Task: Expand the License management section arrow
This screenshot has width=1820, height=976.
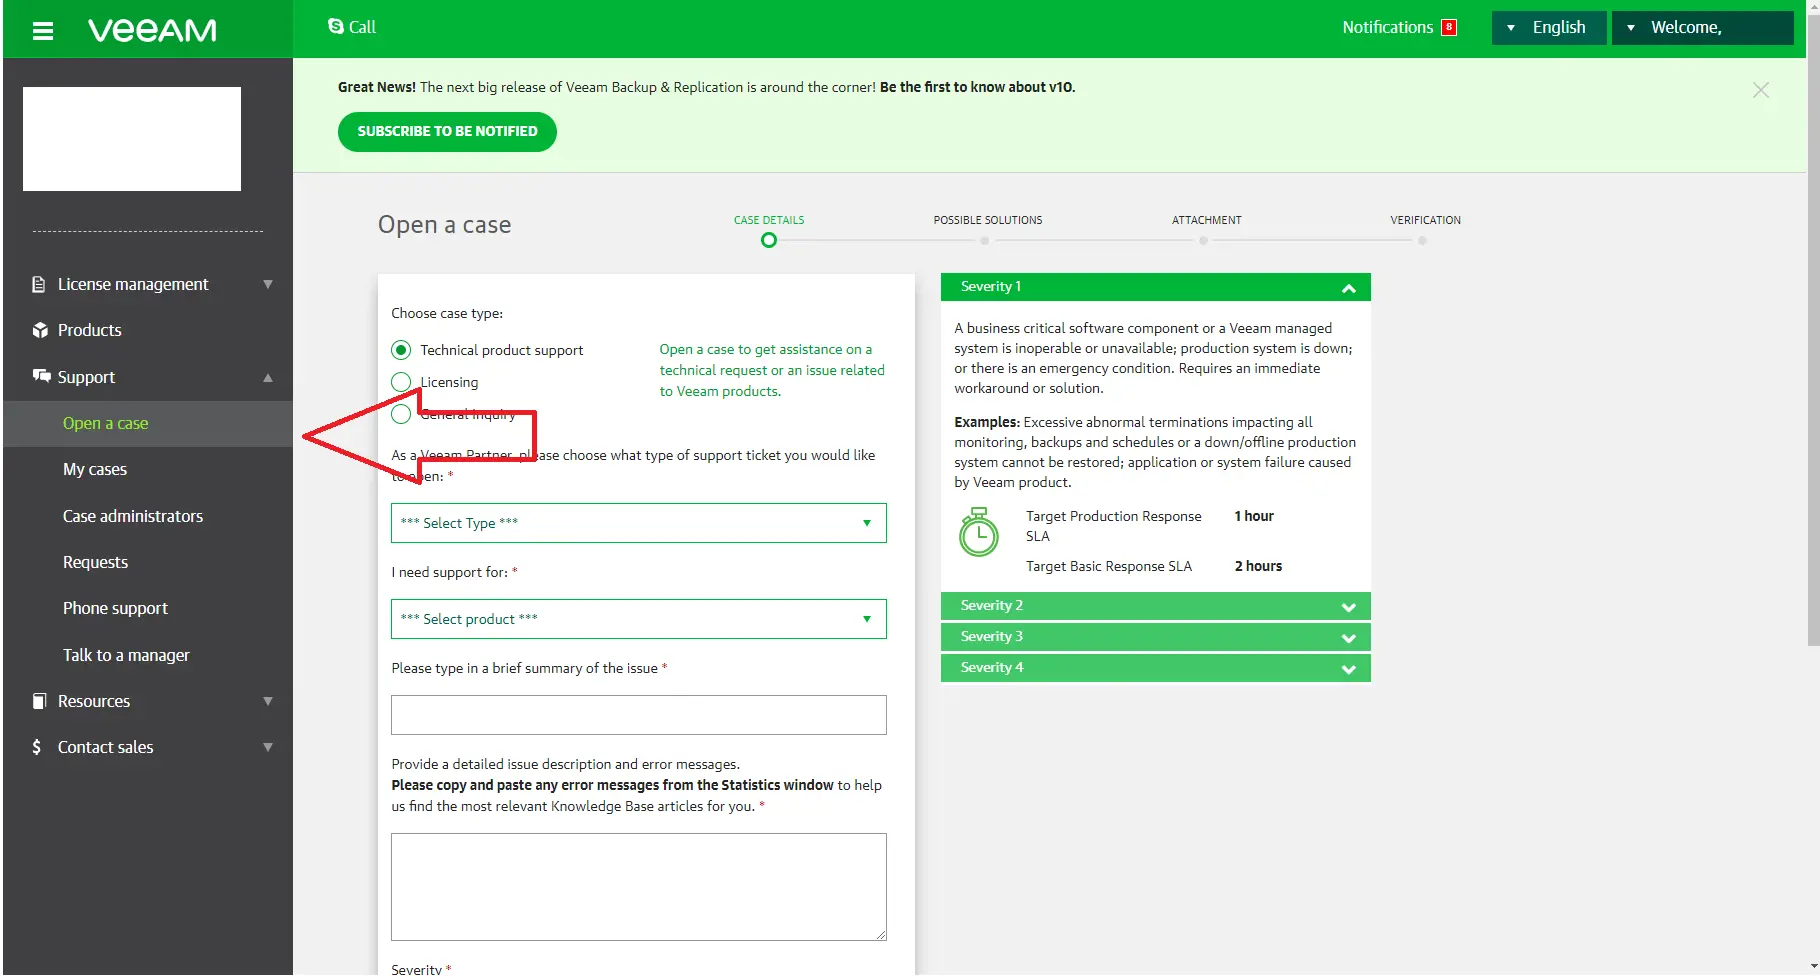Action: point(268,285)
